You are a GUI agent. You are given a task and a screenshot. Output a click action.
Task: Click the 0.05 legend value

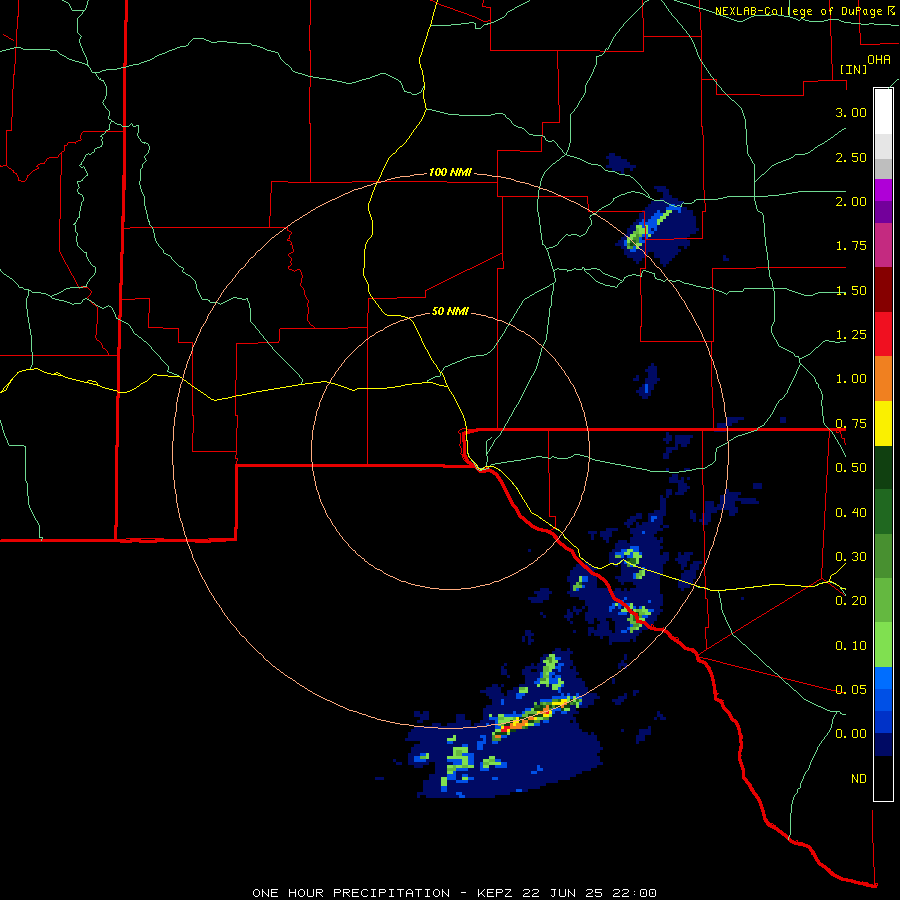851,689
